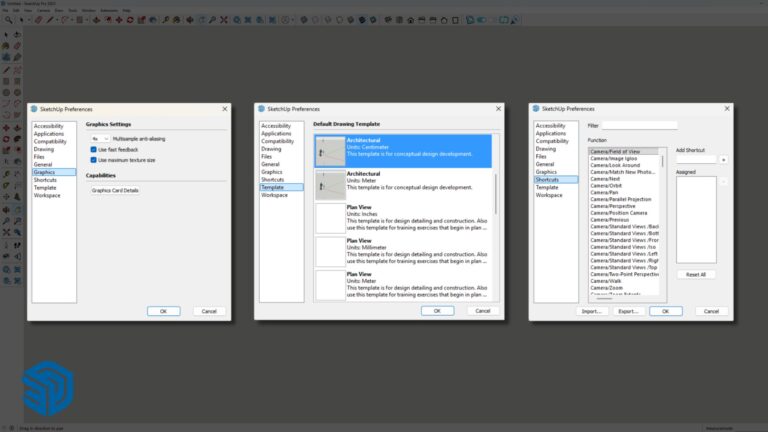The image size is (768, 432).
Task: Select the Zoom Extents tool in top toolbar
Action: click(224, 20)
